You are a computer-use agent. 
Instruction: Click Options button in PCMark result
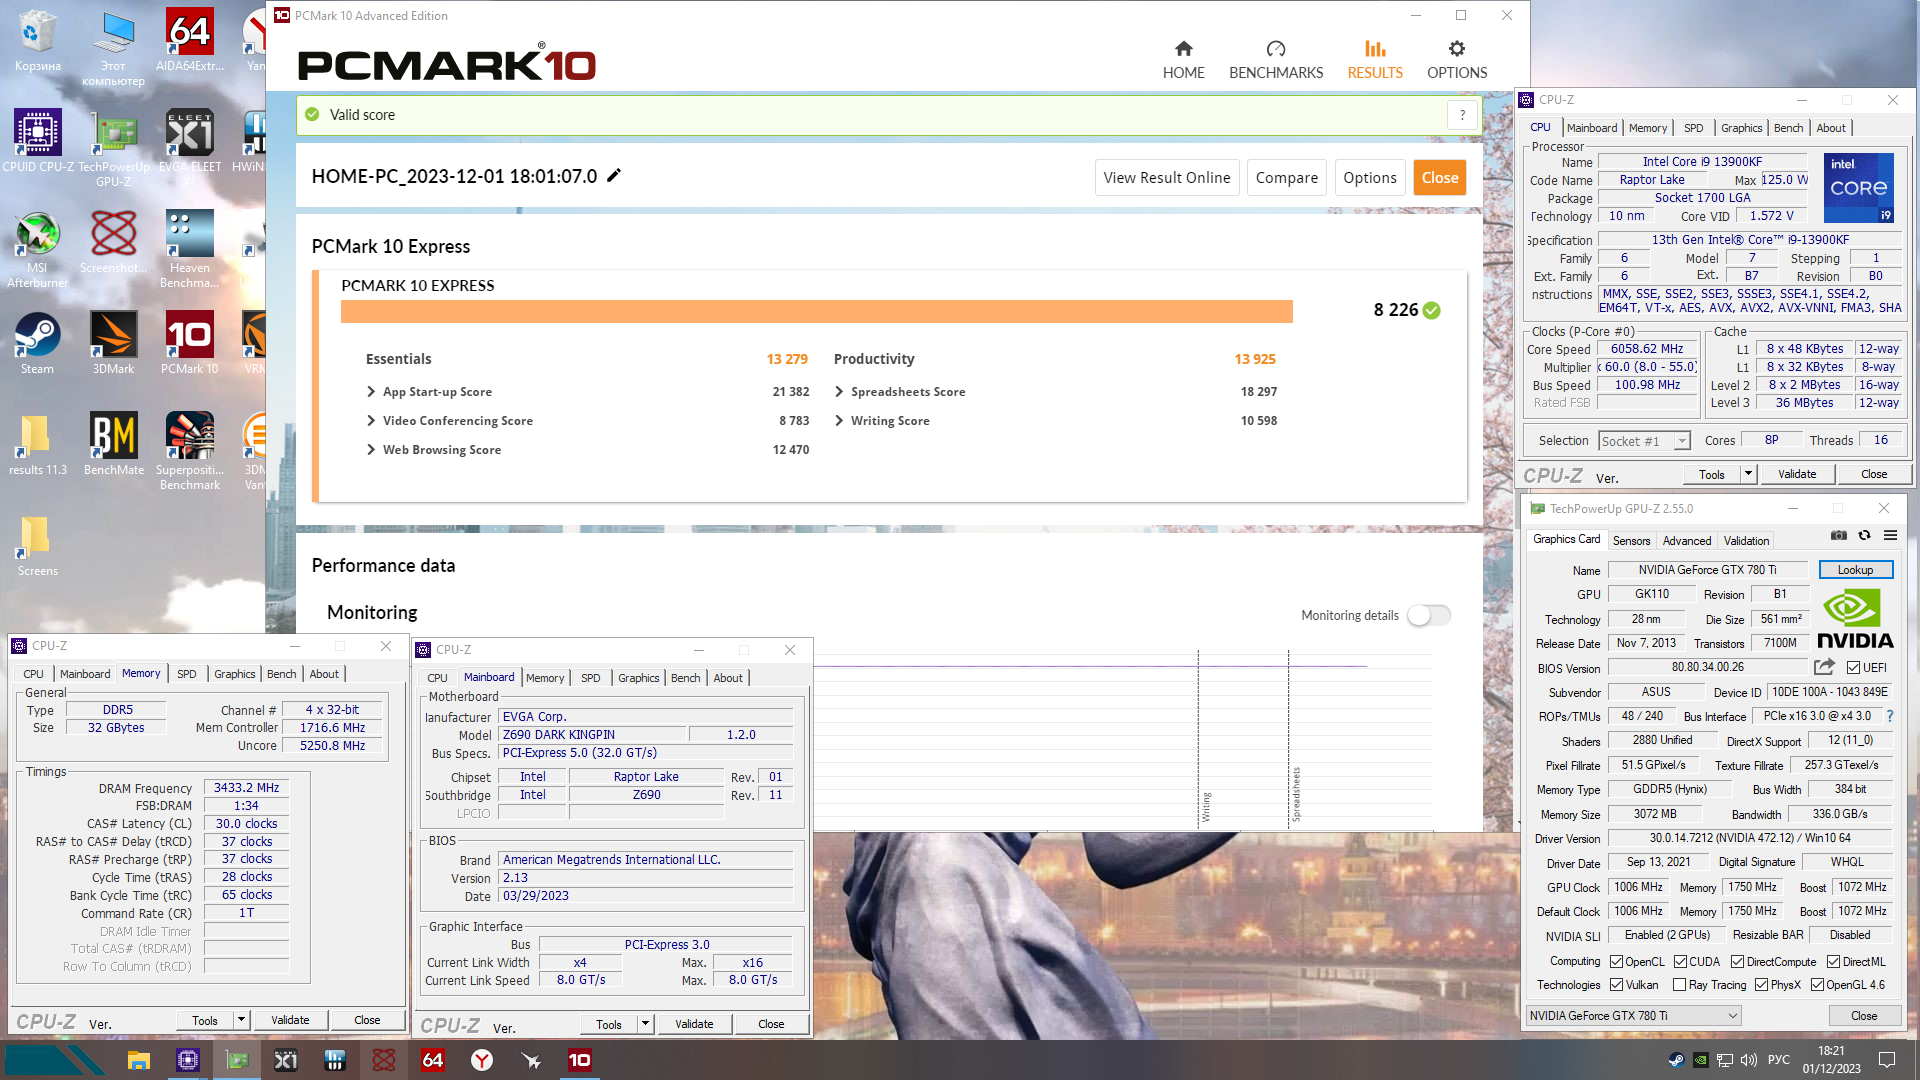coord(1369,177)
